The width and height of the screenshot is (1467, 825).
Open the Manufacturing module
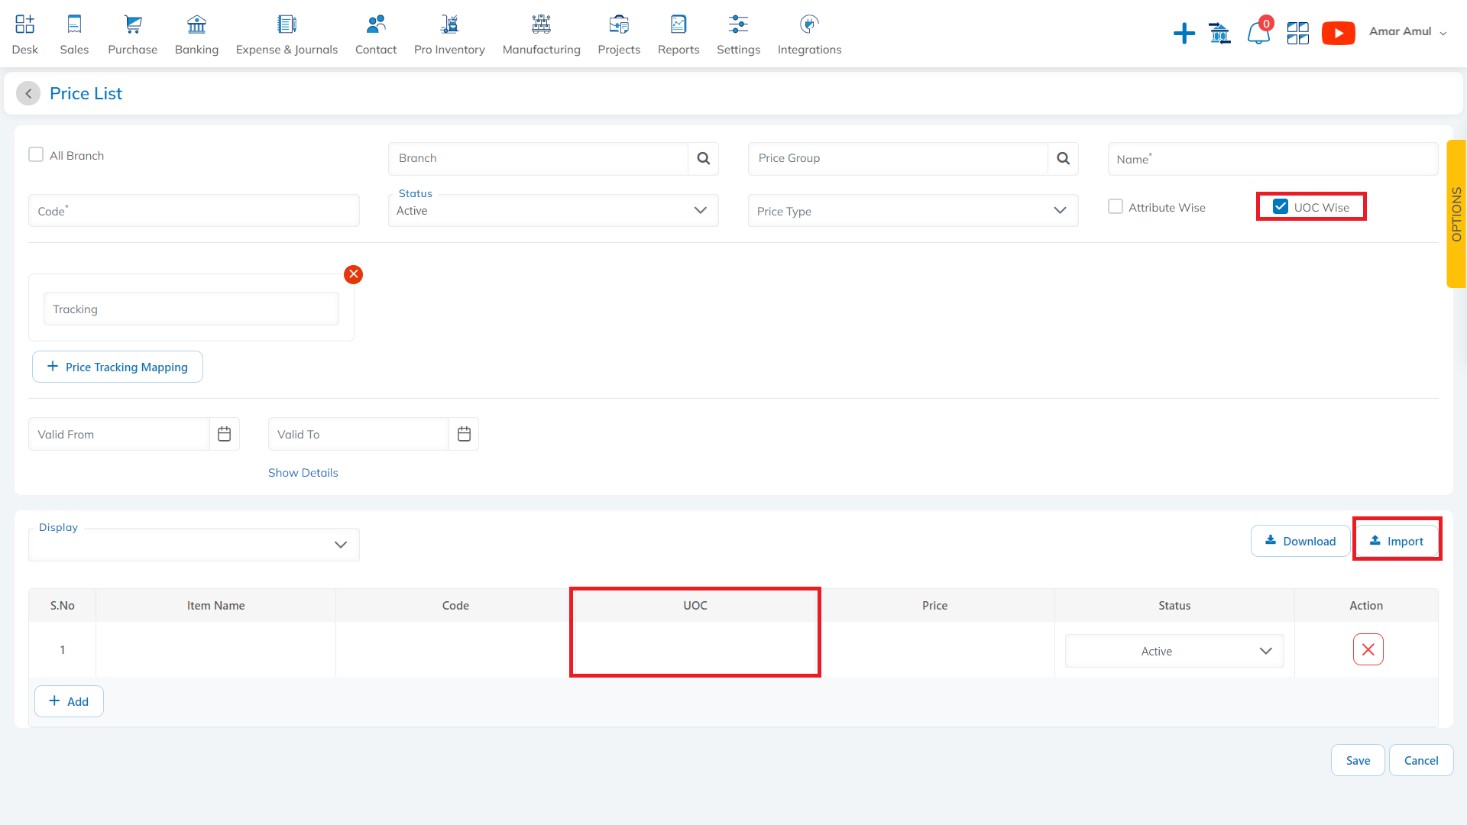(541, 35)
